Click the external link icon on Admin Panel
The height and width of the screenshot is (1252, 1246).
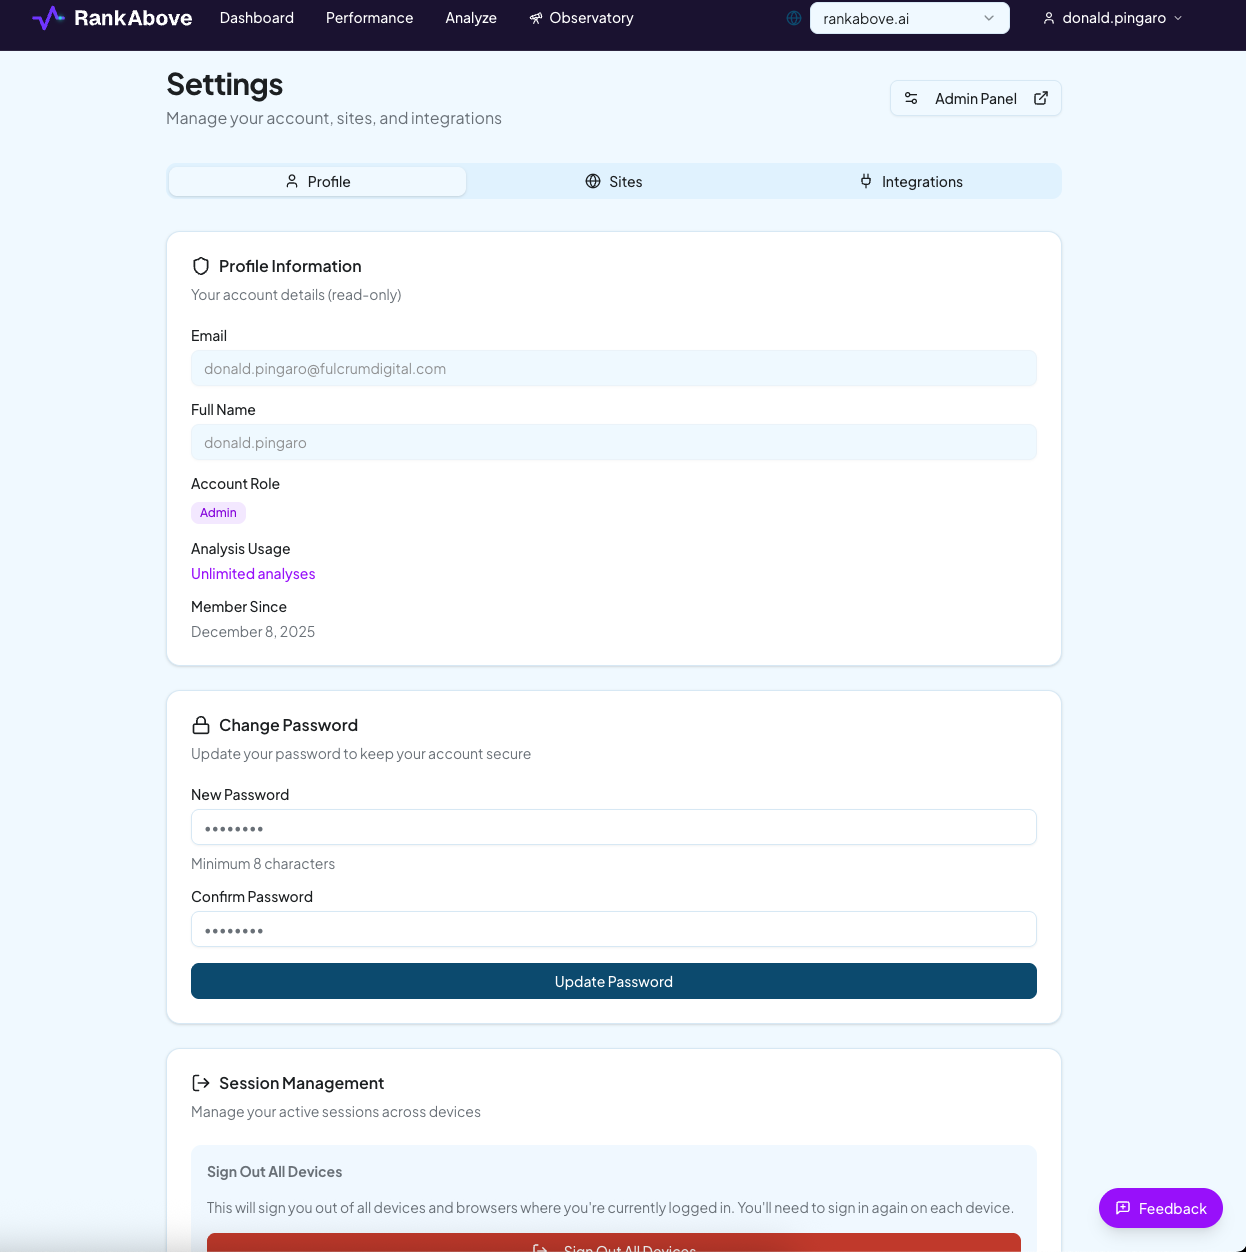pyautogui.click(x=1041, y=98)
